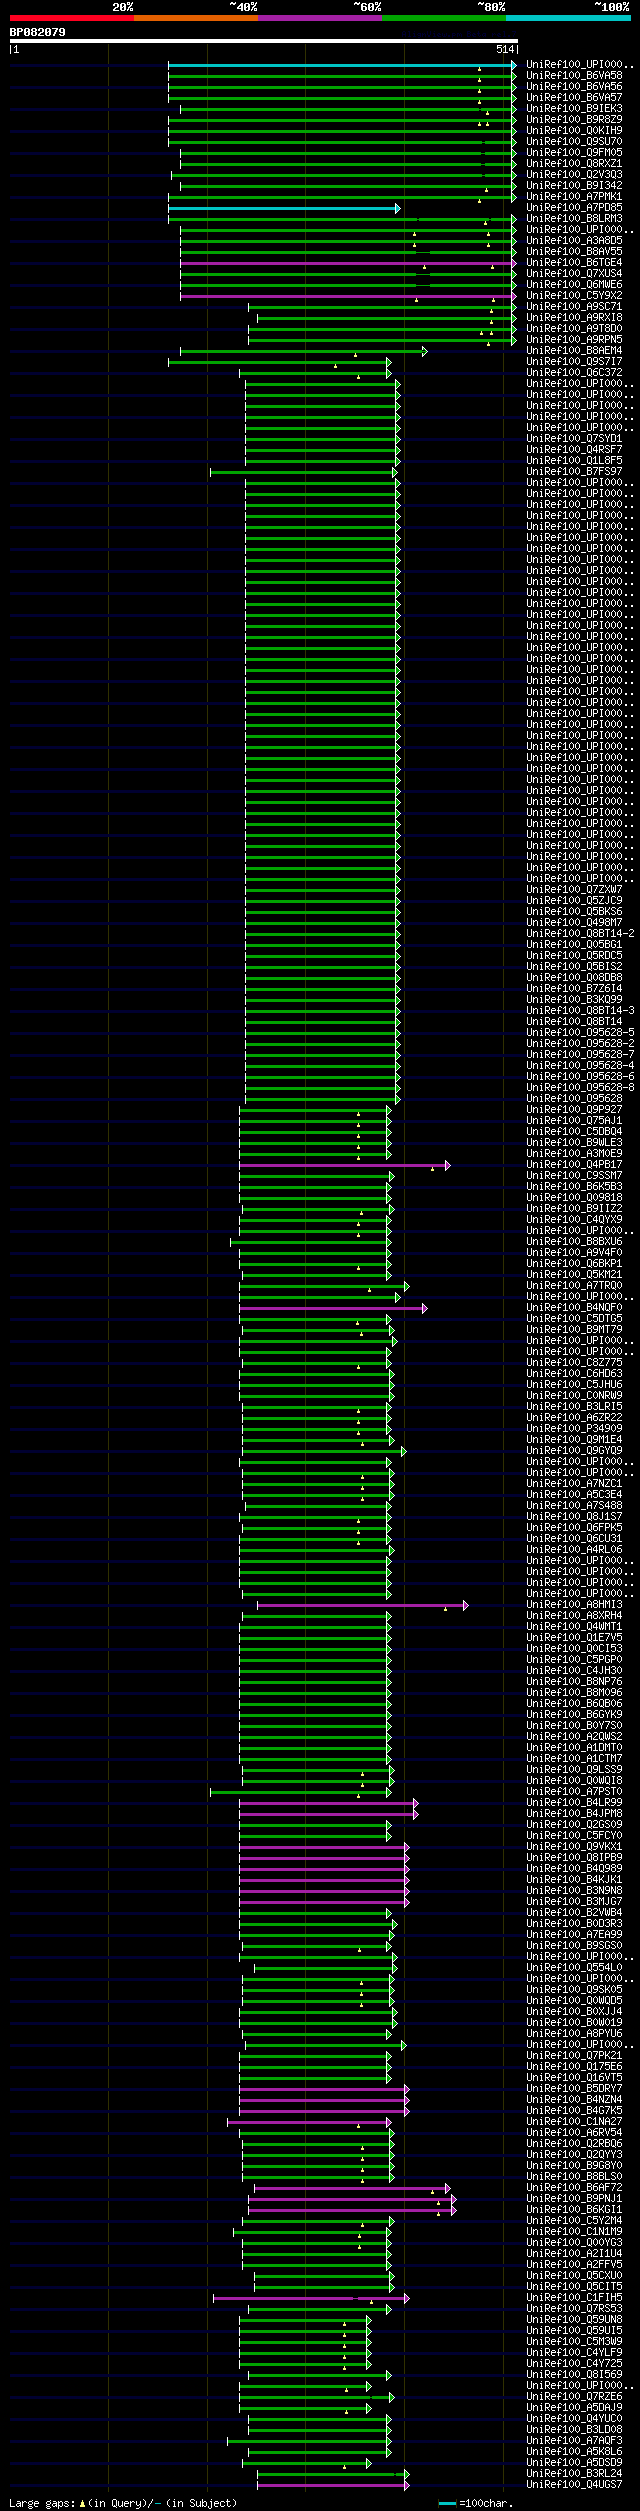Select the UniRef100_B8LRM3 label
Image resolution: width=640 pixels, height=2511 pixels.
coord(574,219)
